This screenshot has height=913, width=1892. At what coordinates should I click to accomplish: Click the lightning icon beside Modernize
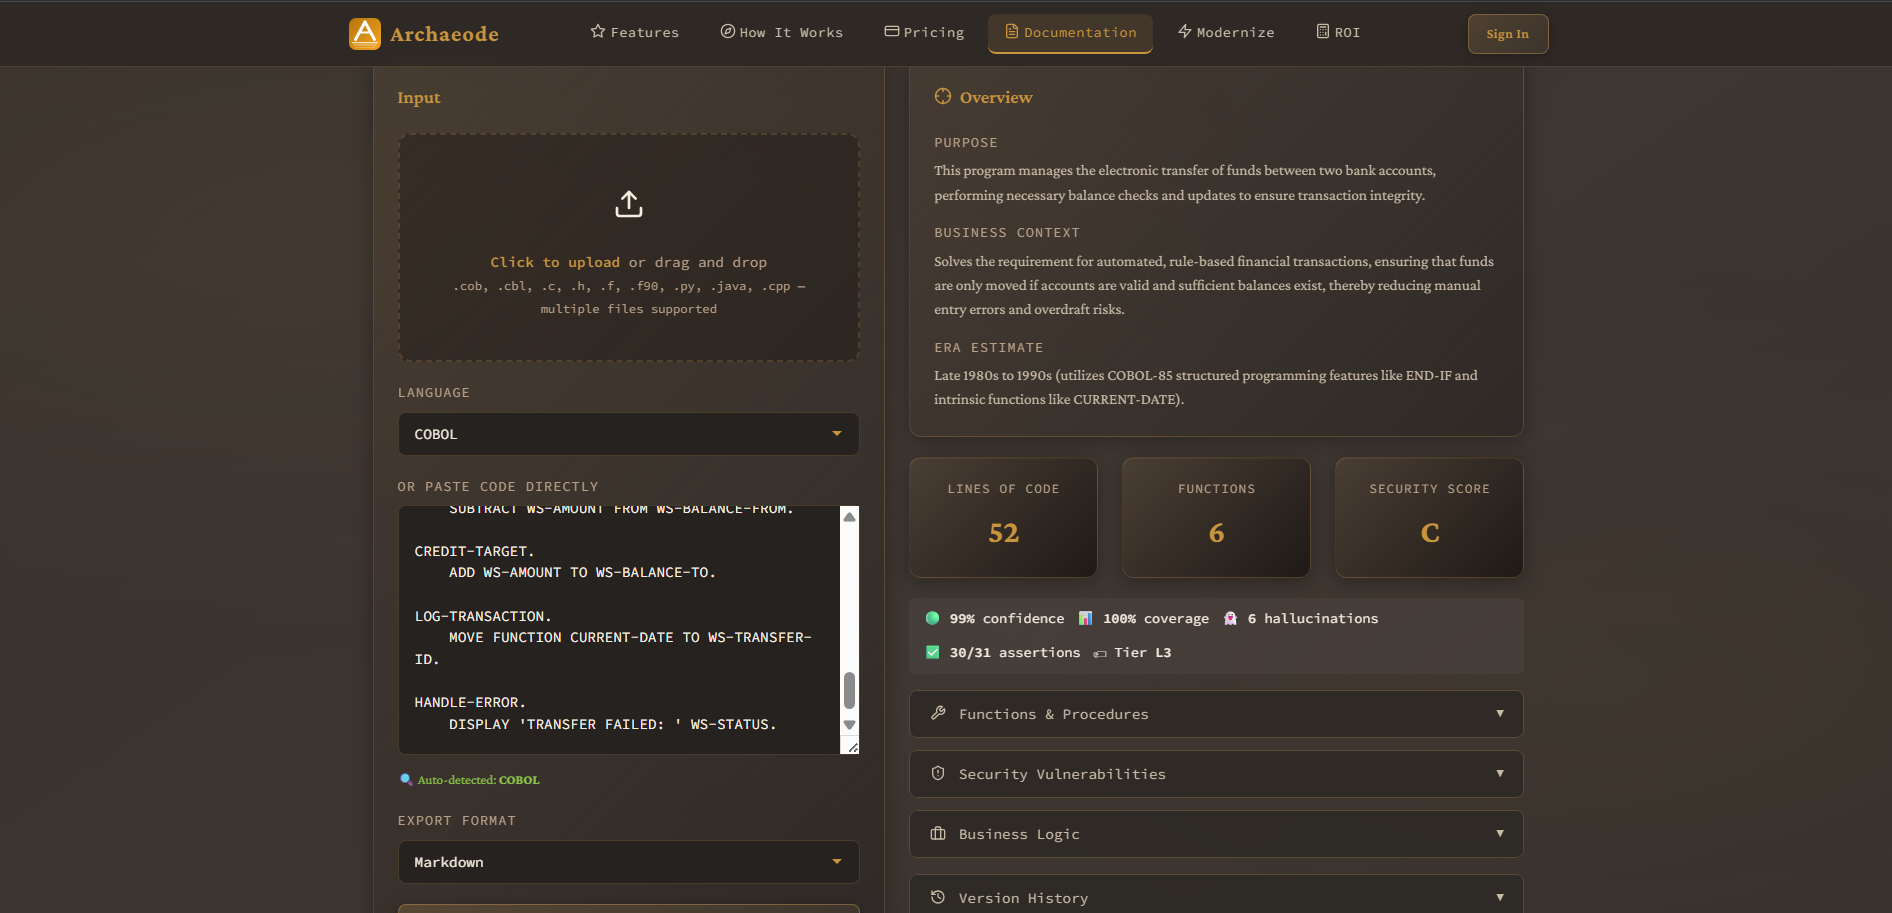click(1185, 32)
